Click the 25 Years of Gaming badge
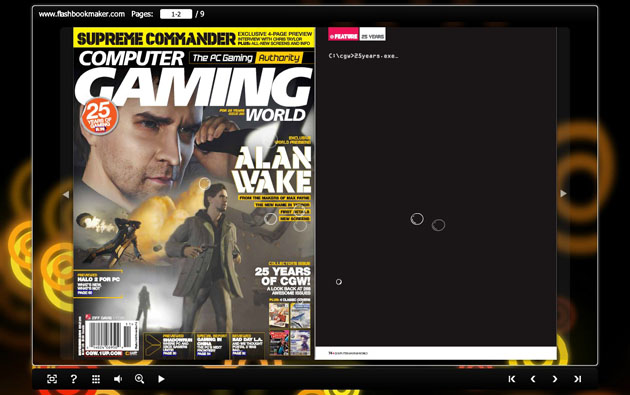The height and width of the screenshot is (395, 630). click(99, 116)
